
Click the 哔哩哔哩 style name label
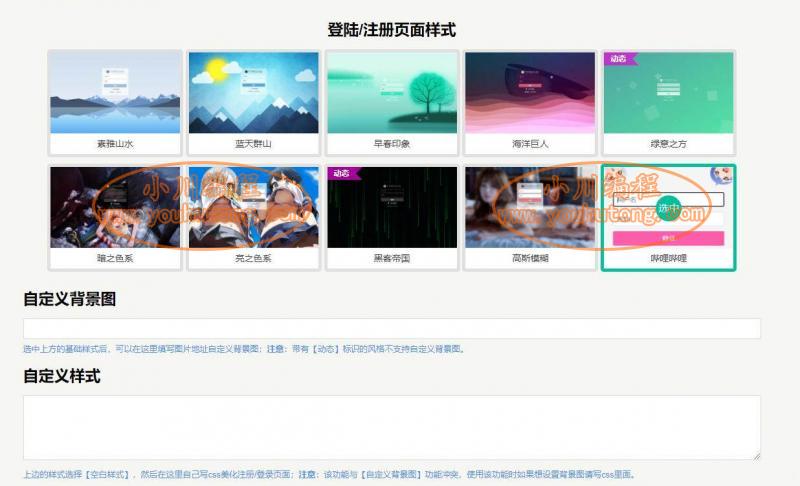coord(668,258)
